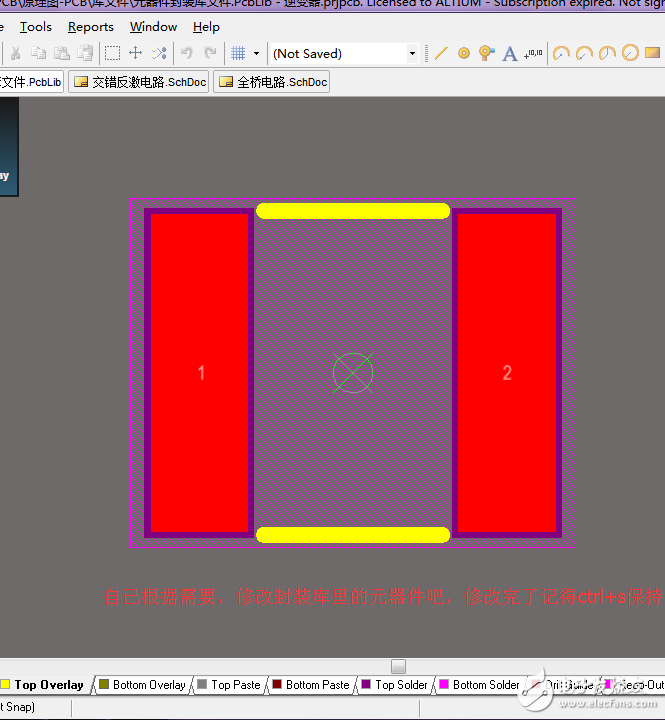Click the Top Solder purple color swatch
The image size is (665, 720).
coord(366,685)
